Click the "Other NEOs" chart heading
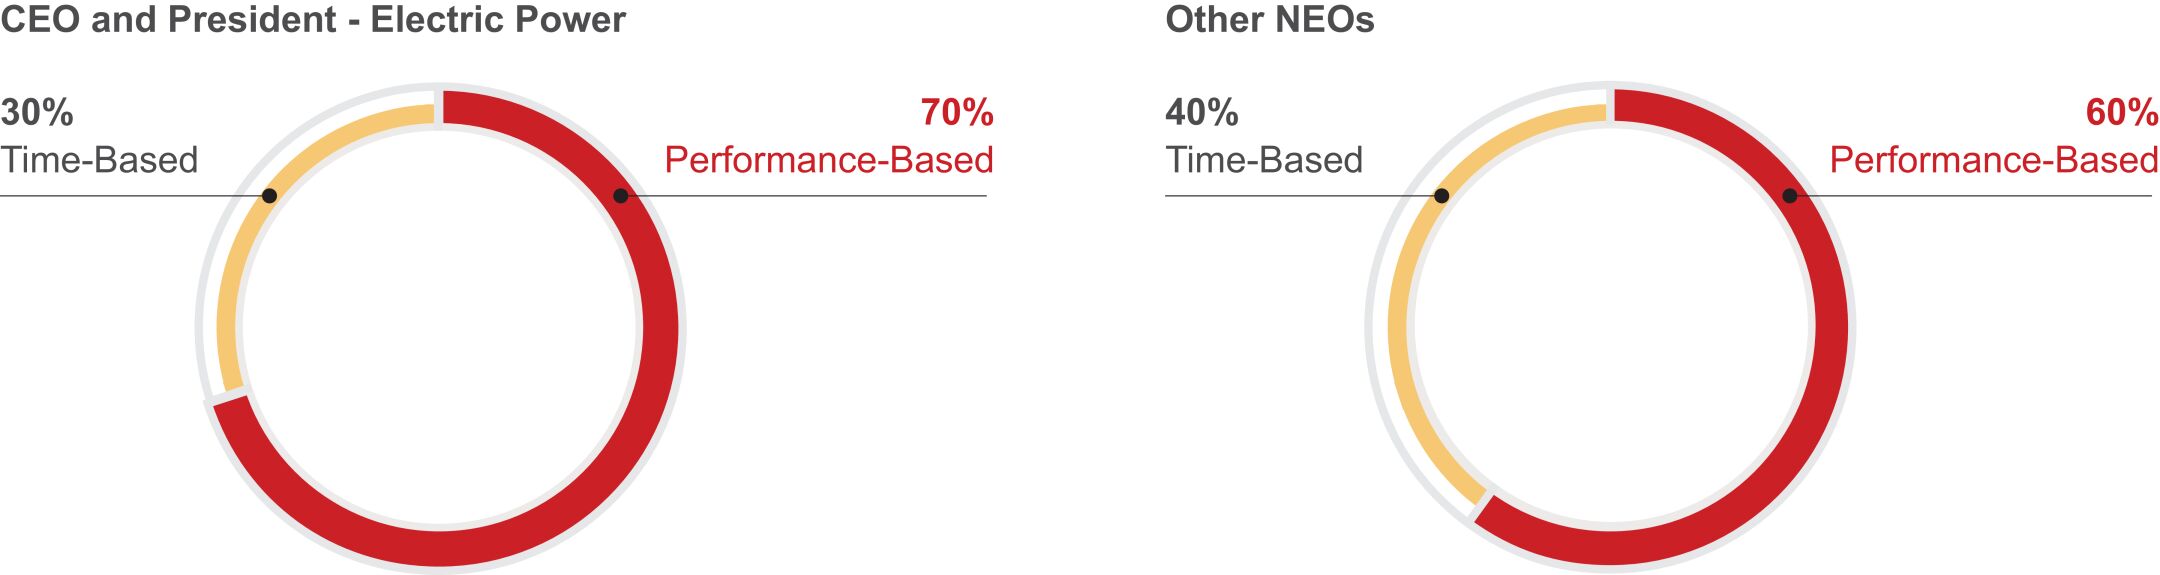The height and width of the screenshot is (575, 2160). point(1269,20)
